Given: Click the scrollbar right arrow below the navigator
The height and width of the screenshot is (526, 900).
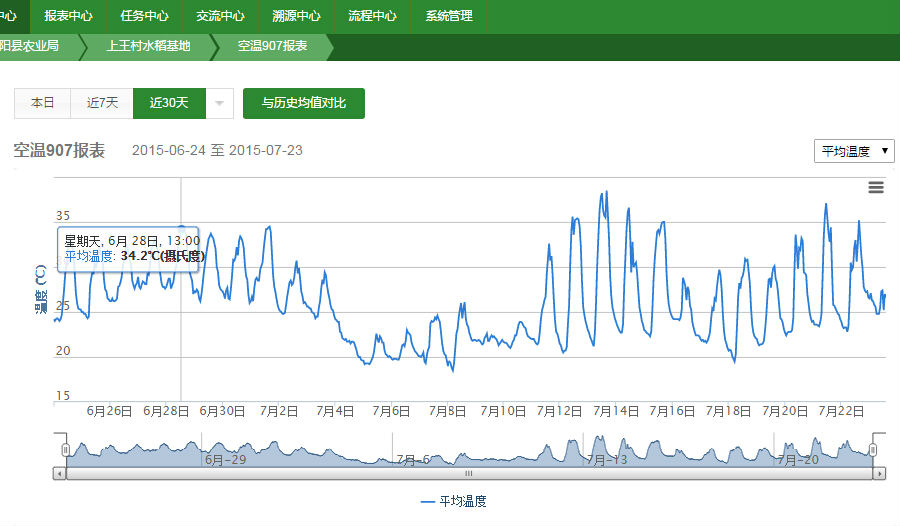Looking at the screenshot, I should coord(879,473).
